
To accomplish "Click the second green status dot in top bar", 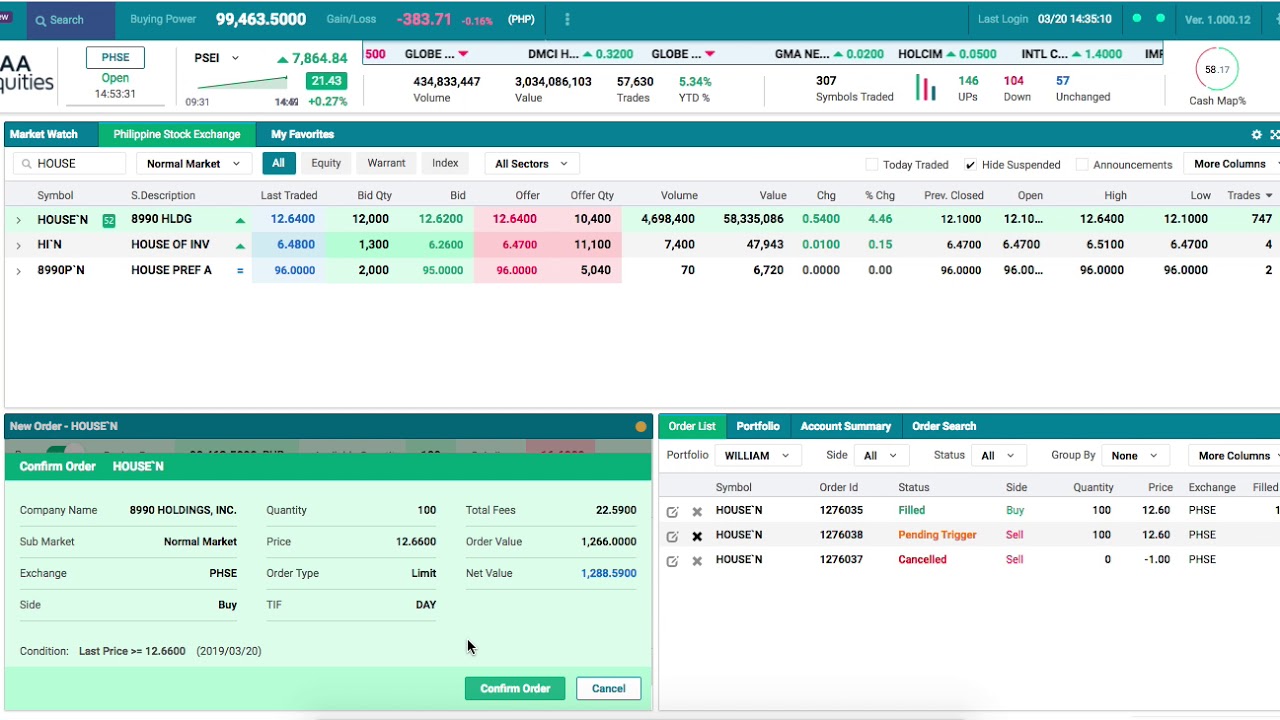I will pyautogui.click(x=1160, y=18).
